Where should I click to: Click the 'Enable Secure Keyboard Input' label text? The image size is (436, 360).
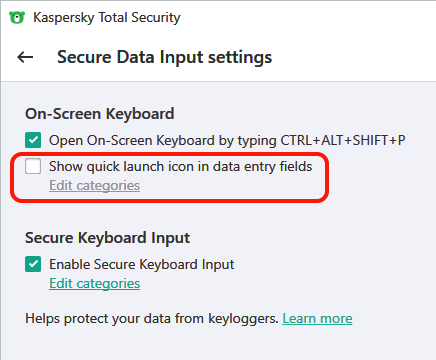coord(142,264)
